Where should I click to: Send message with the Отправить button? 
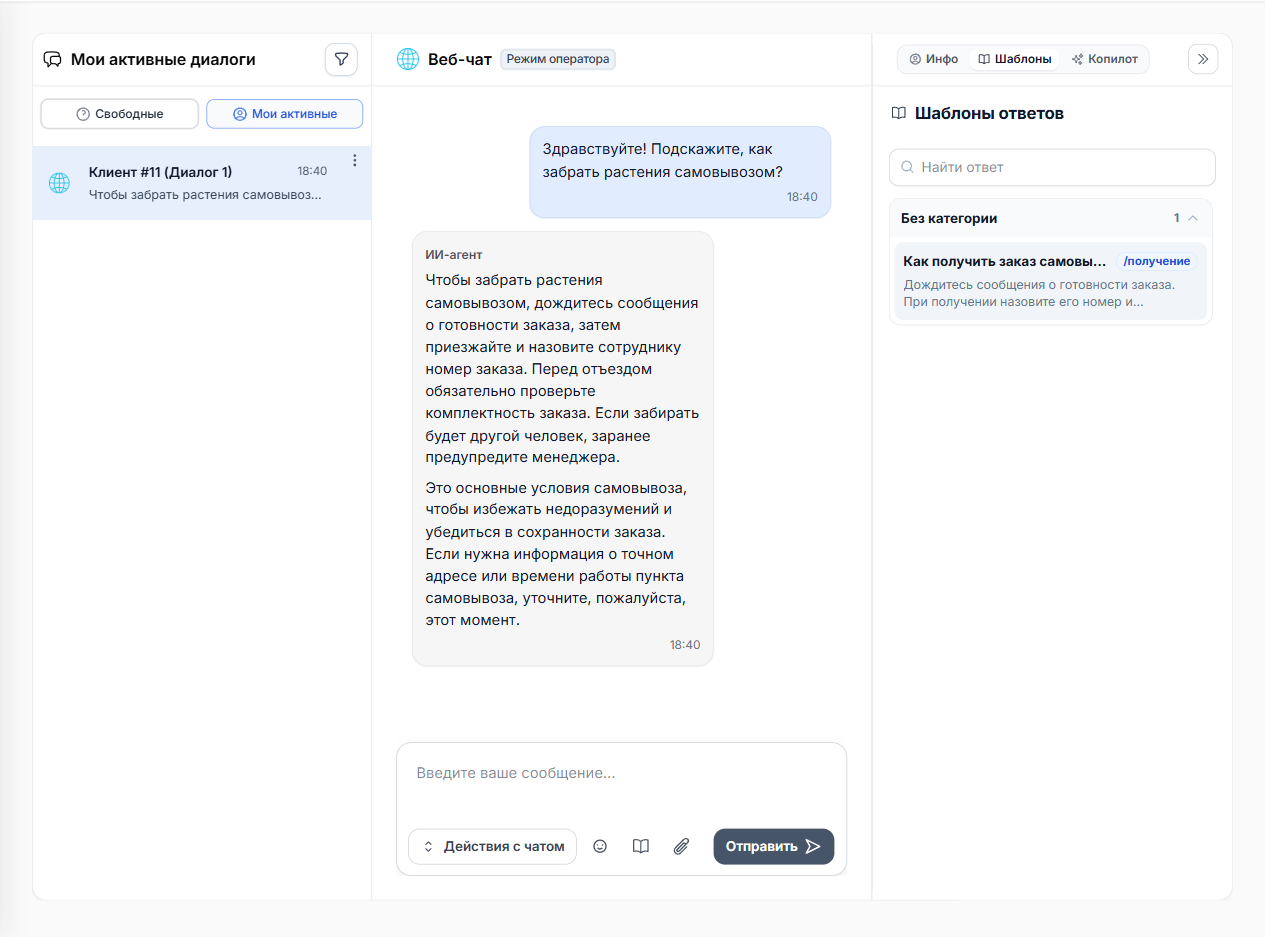[x=774, y=846]
